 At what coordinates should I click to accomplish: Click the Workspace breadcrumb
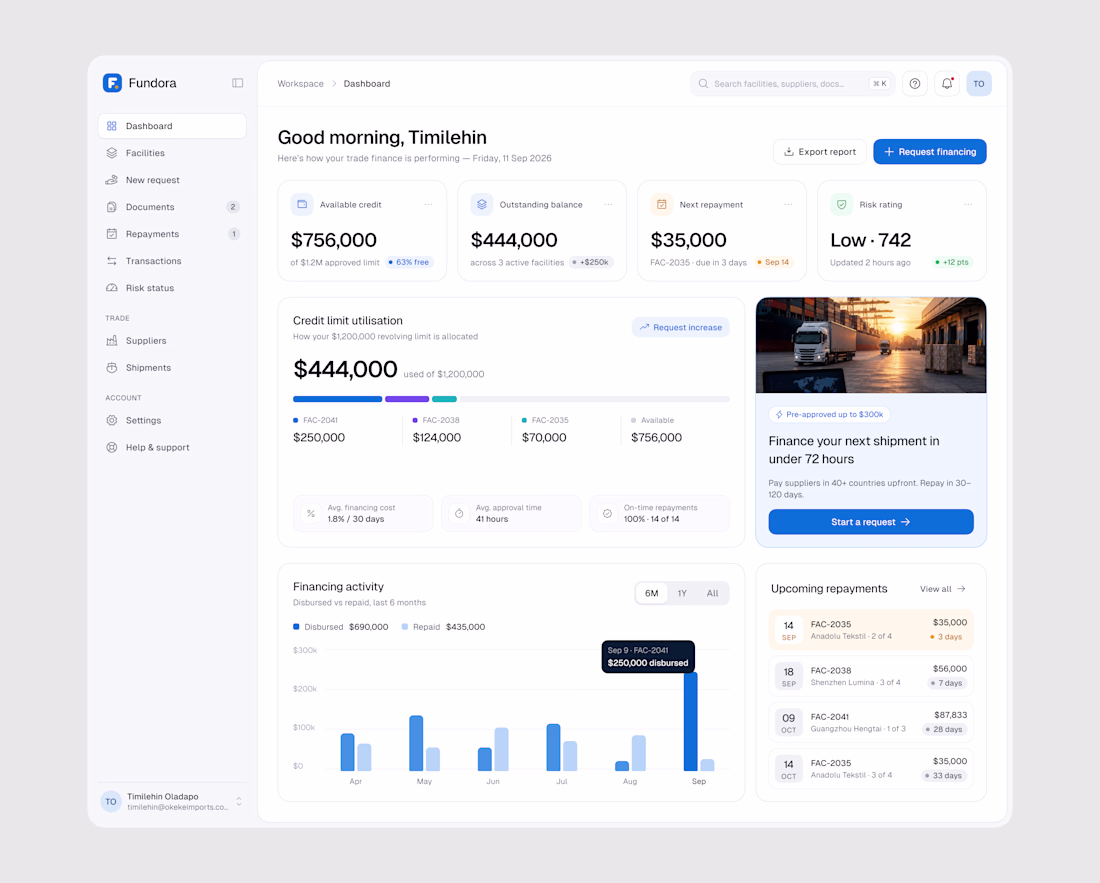[300, 83]
